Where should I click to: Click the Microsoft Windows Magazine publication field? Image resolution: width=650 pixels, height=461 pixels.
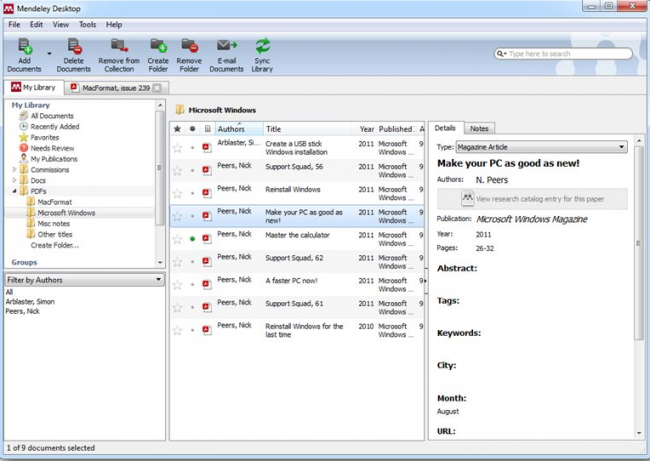[531, 219]
